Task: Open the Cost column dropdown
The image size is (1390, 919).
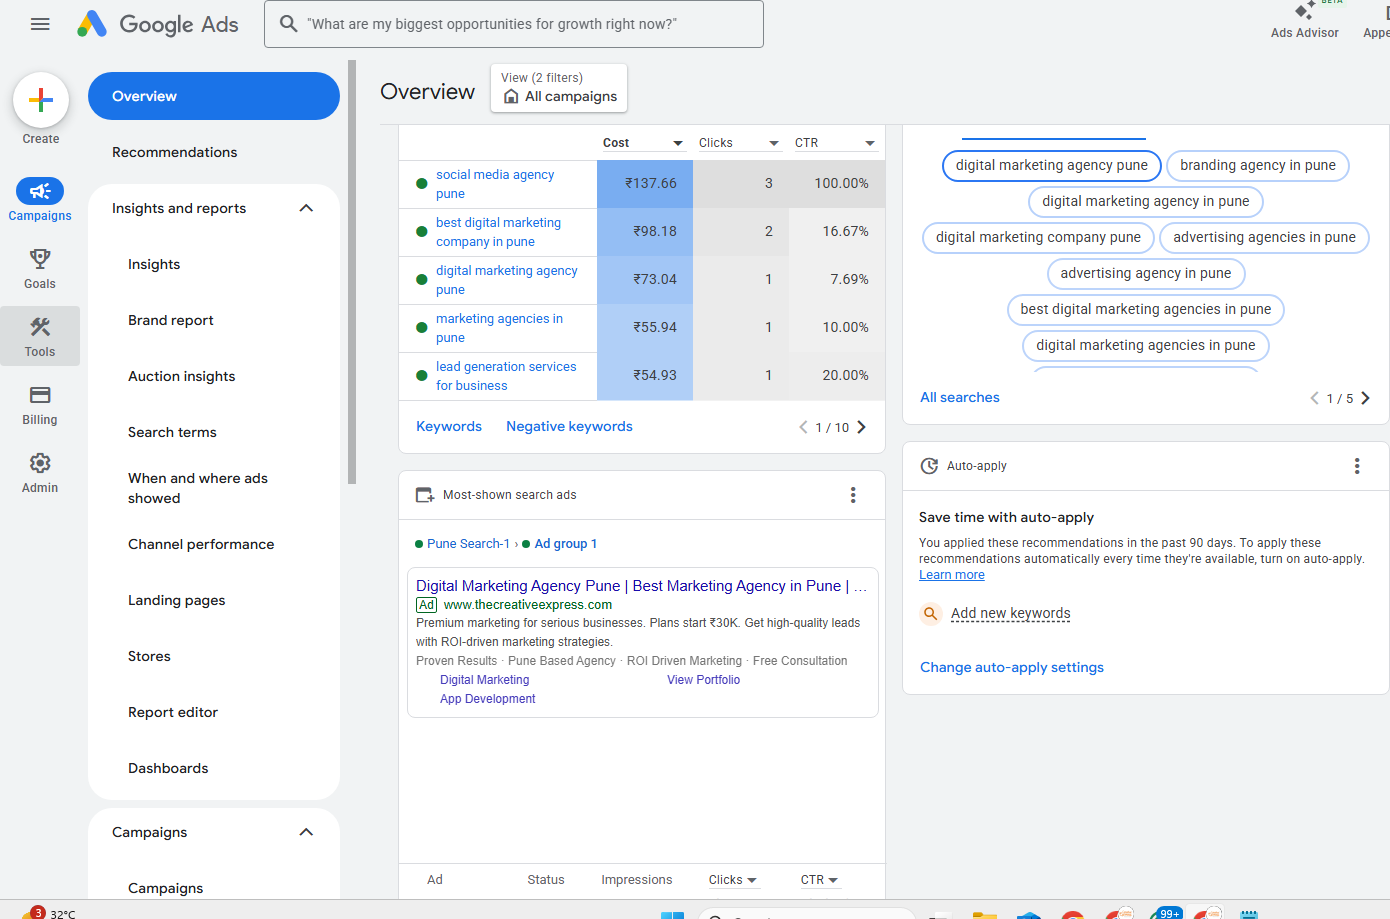Action: (x=677, y=143)
